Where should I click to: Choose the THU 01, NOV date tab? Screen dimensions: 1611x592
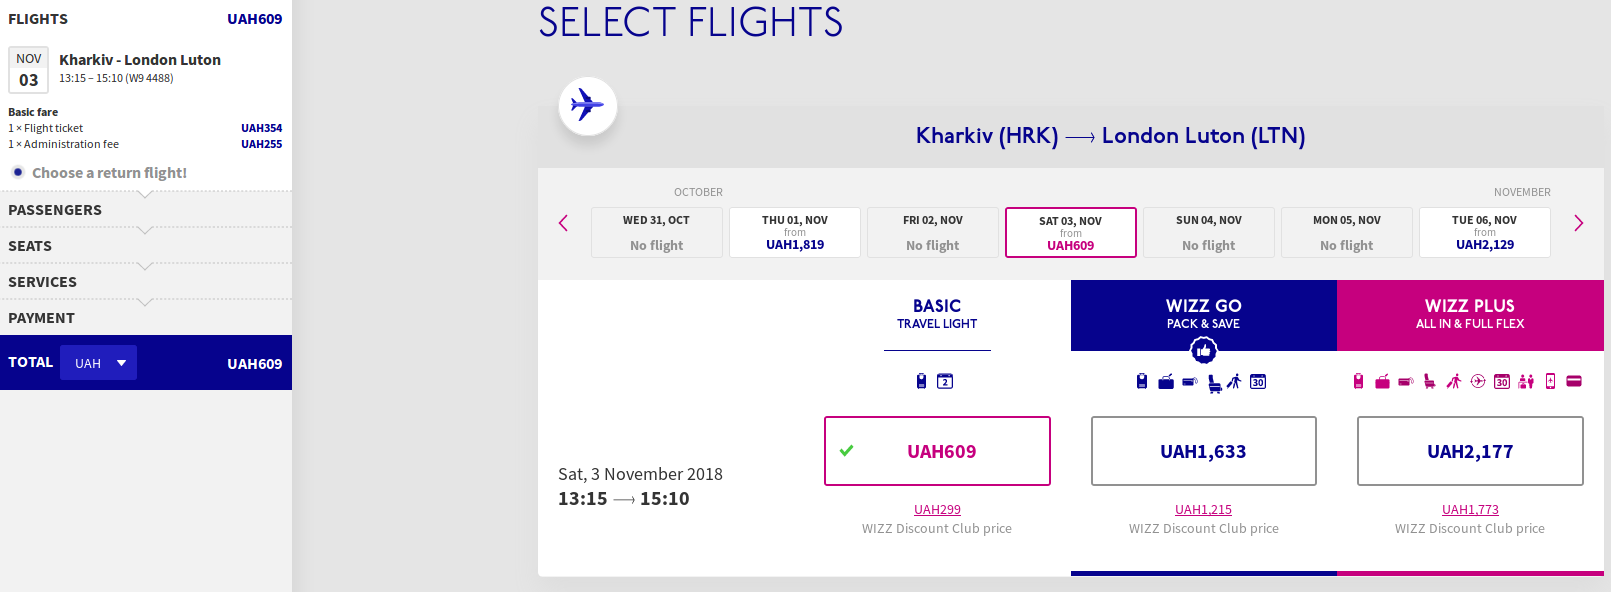[x=795, y=232]
